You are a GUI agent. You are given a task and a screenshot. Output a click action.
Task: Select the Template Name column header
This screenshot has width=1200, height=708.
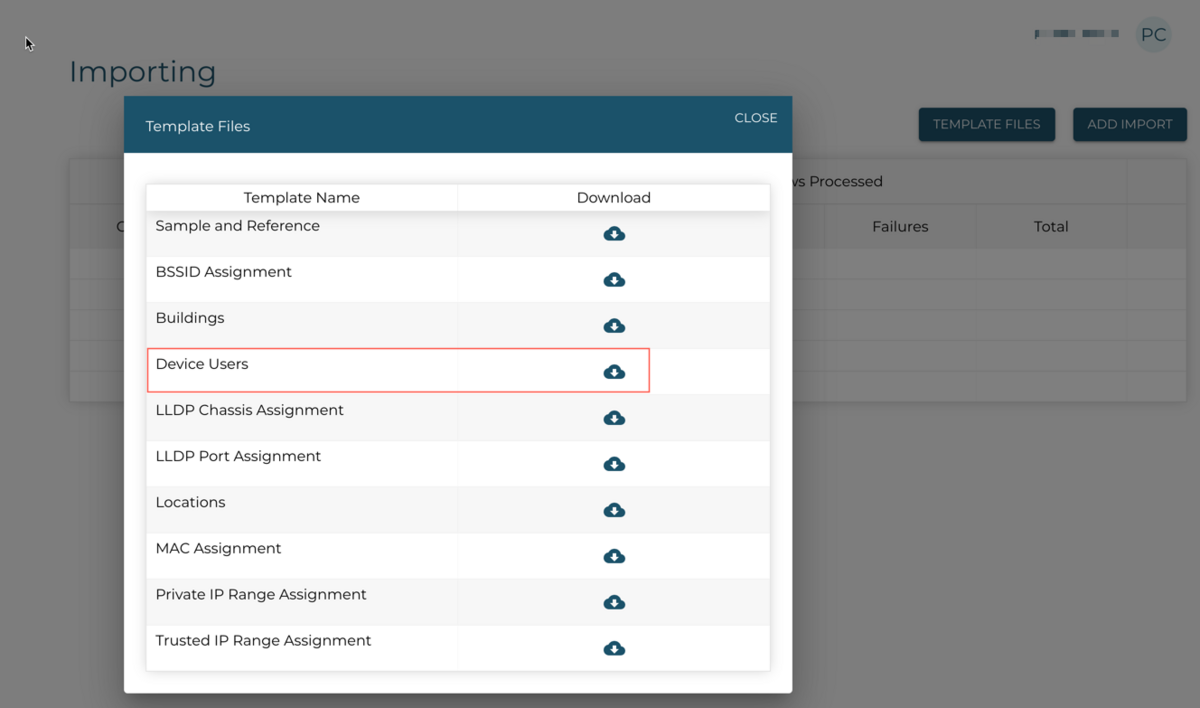pos(302,198)
